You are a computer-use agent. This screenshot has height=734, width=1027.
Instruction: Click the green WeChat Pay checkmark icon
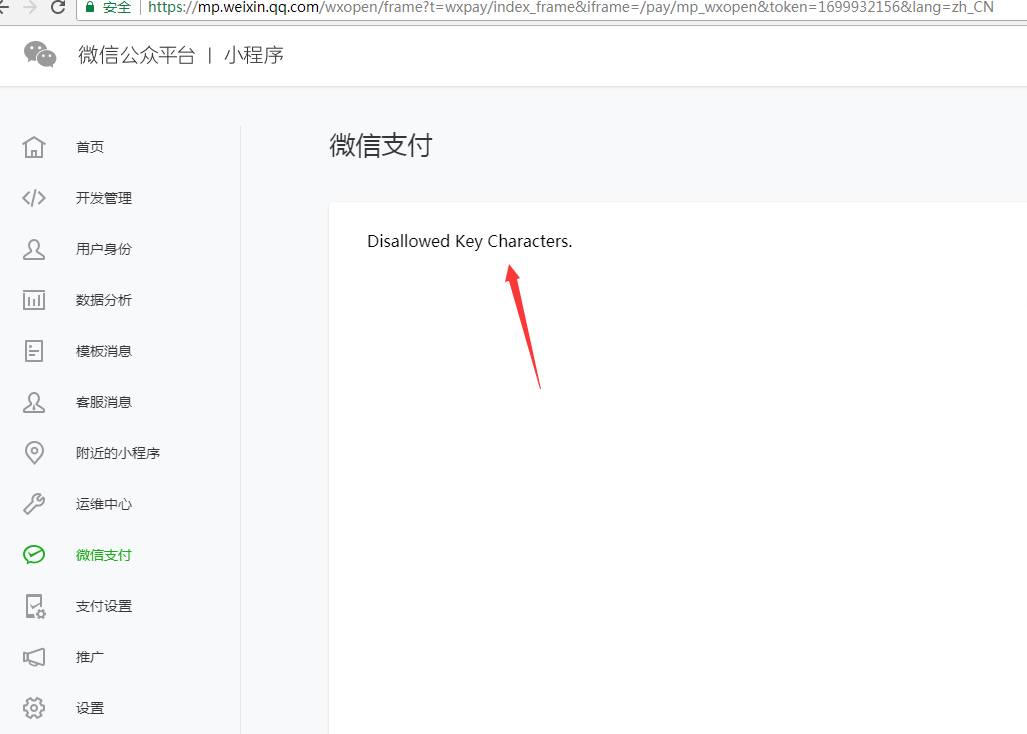(34, 555)
